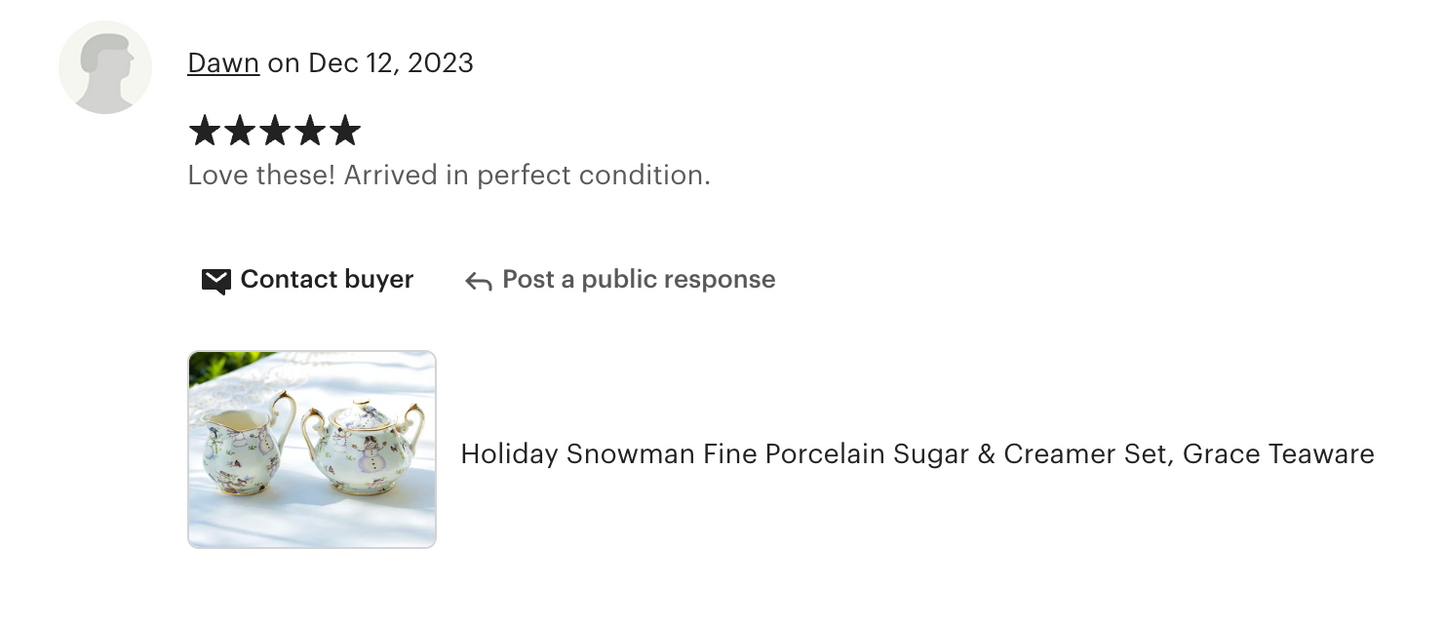Click the review text 'Love these!'
This screenshot has width=1445, height=626.
click(261, 175)
